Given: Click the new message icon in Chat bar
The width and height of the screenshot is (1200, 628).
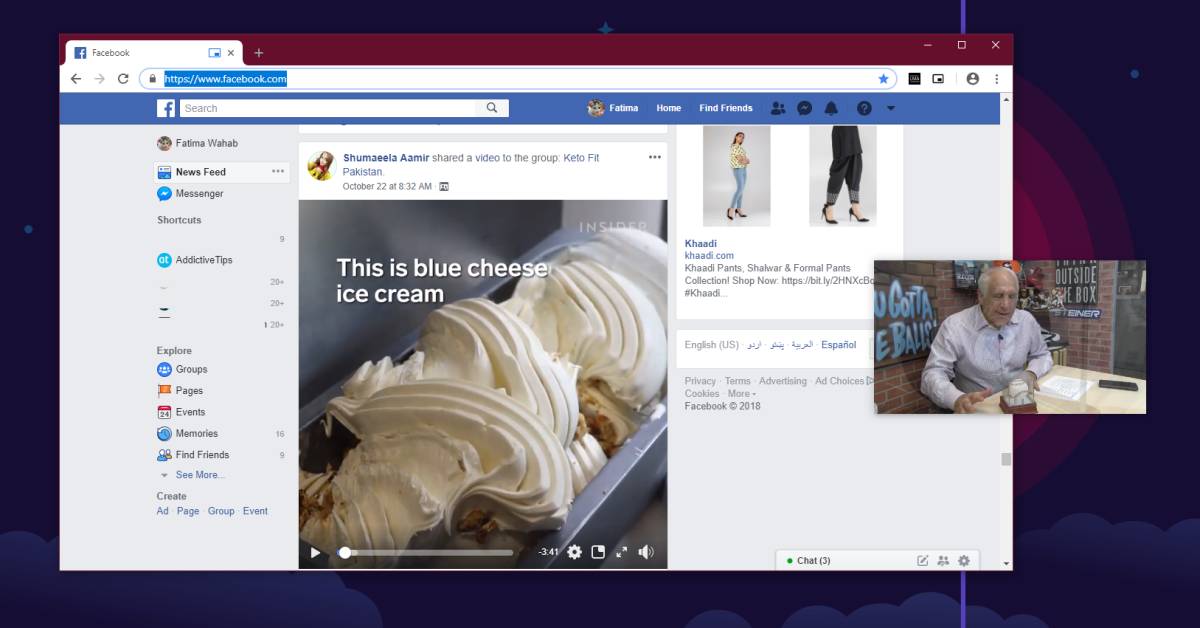Looking at the screenshot, I should coord(923,561).
